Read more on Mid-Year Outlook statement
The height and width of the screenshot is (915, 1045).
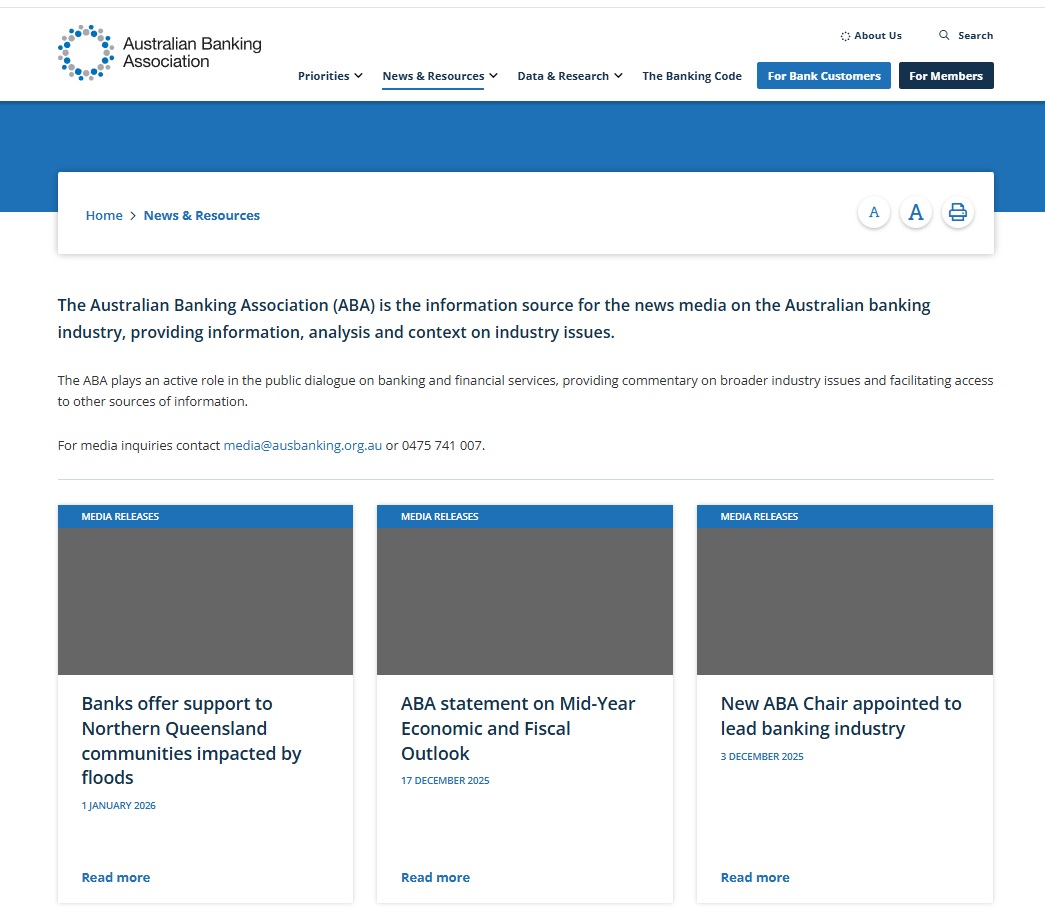[x=435, y=878]
